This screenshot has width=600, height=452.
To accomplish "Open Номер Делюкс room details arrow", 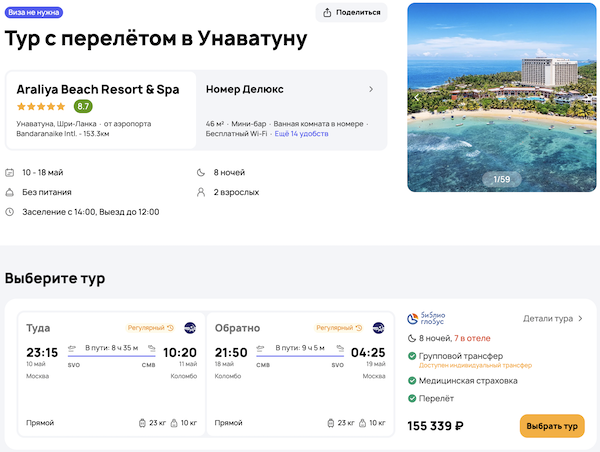I will pos(371,89).
